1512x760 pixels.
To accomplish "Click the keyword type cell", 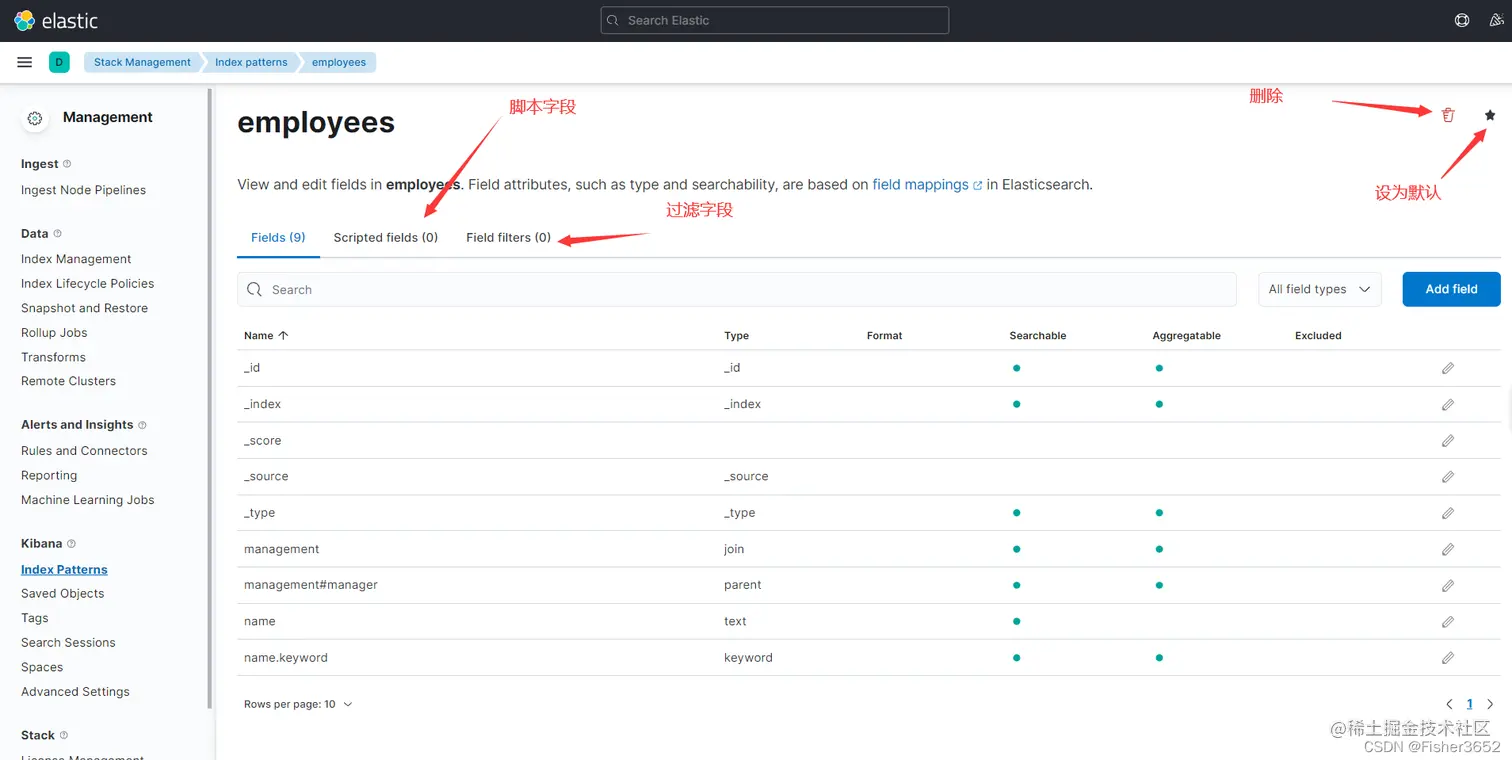I will (748, 658).
